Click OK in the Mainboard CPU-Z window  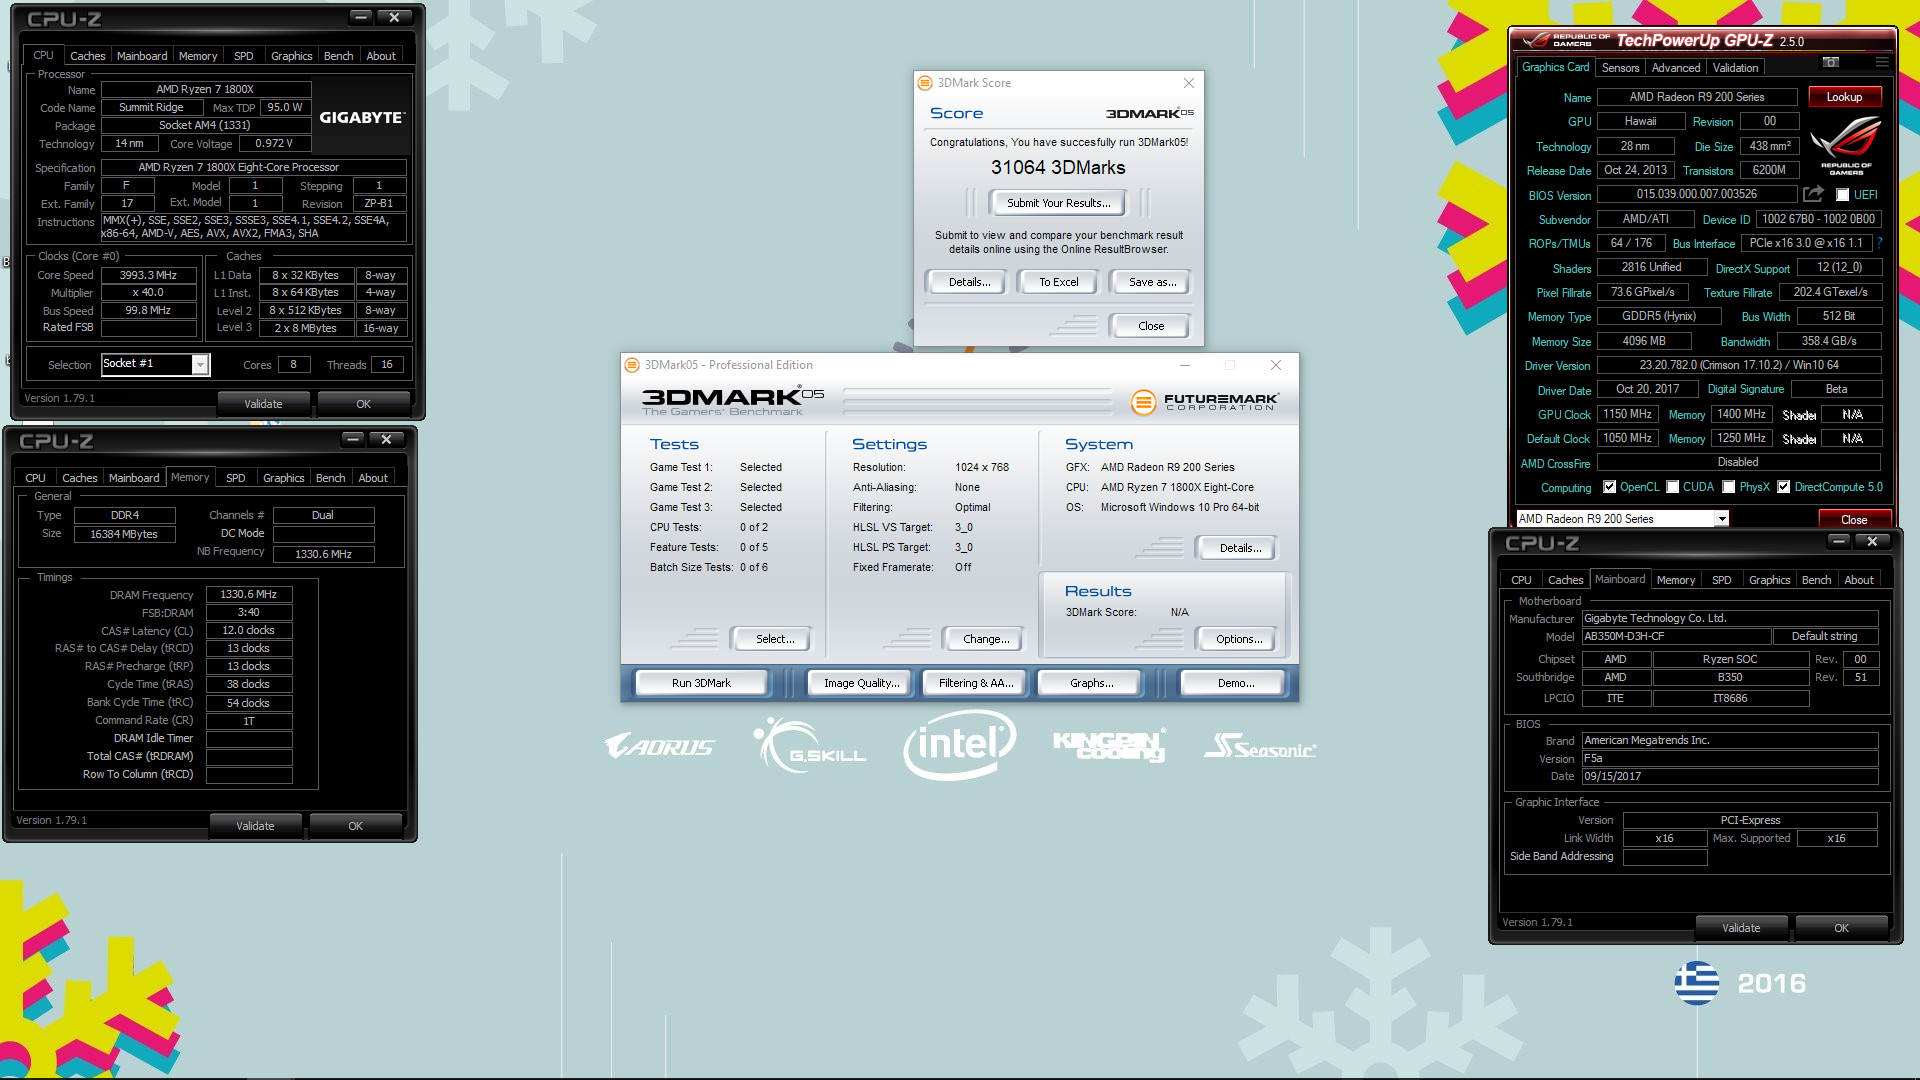coord(1841,928)
